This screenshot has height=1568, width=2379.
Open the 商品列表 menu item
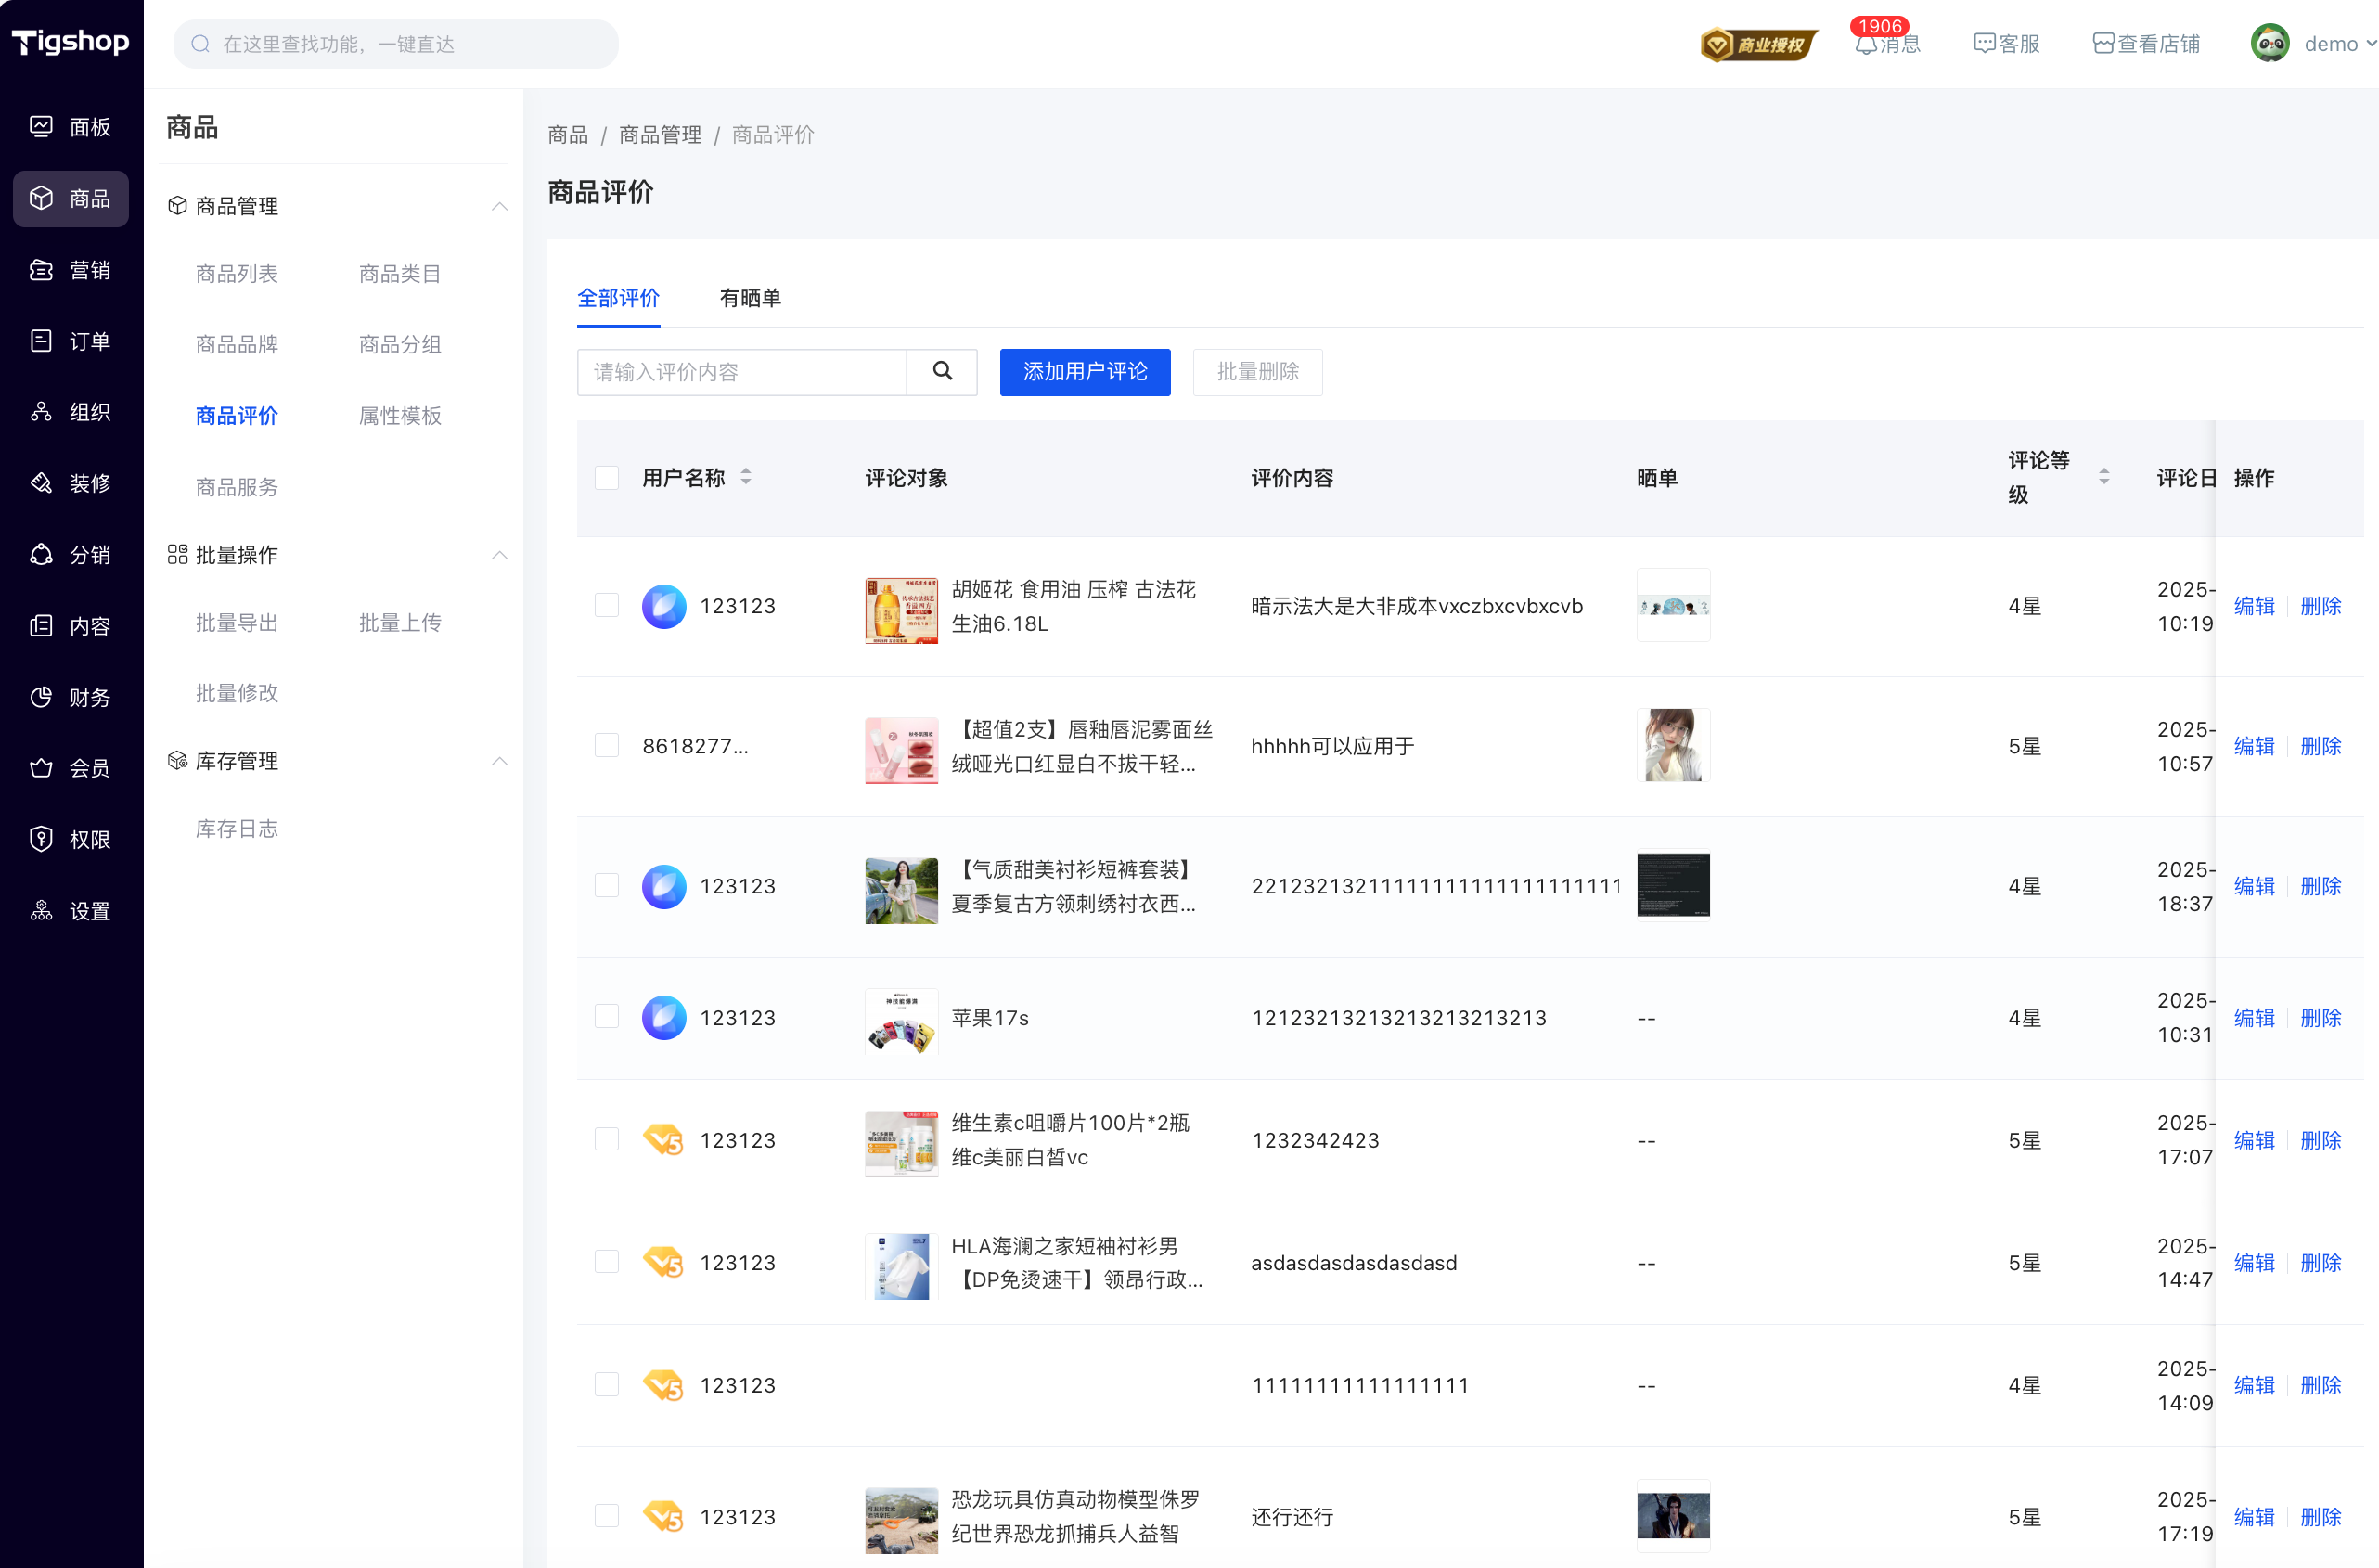tap(237, 274)
